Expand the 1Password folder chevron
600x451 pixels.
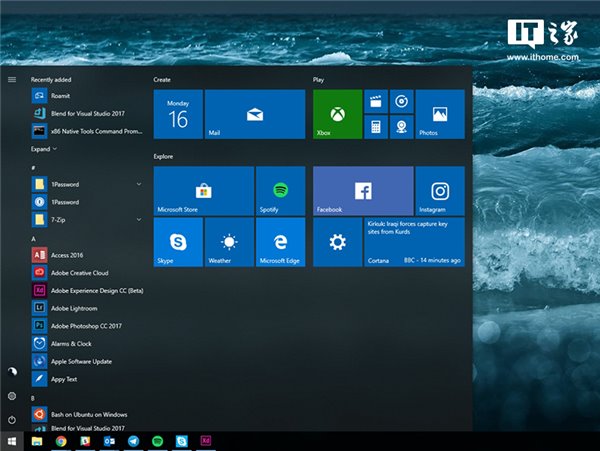(x=139, y=184)
